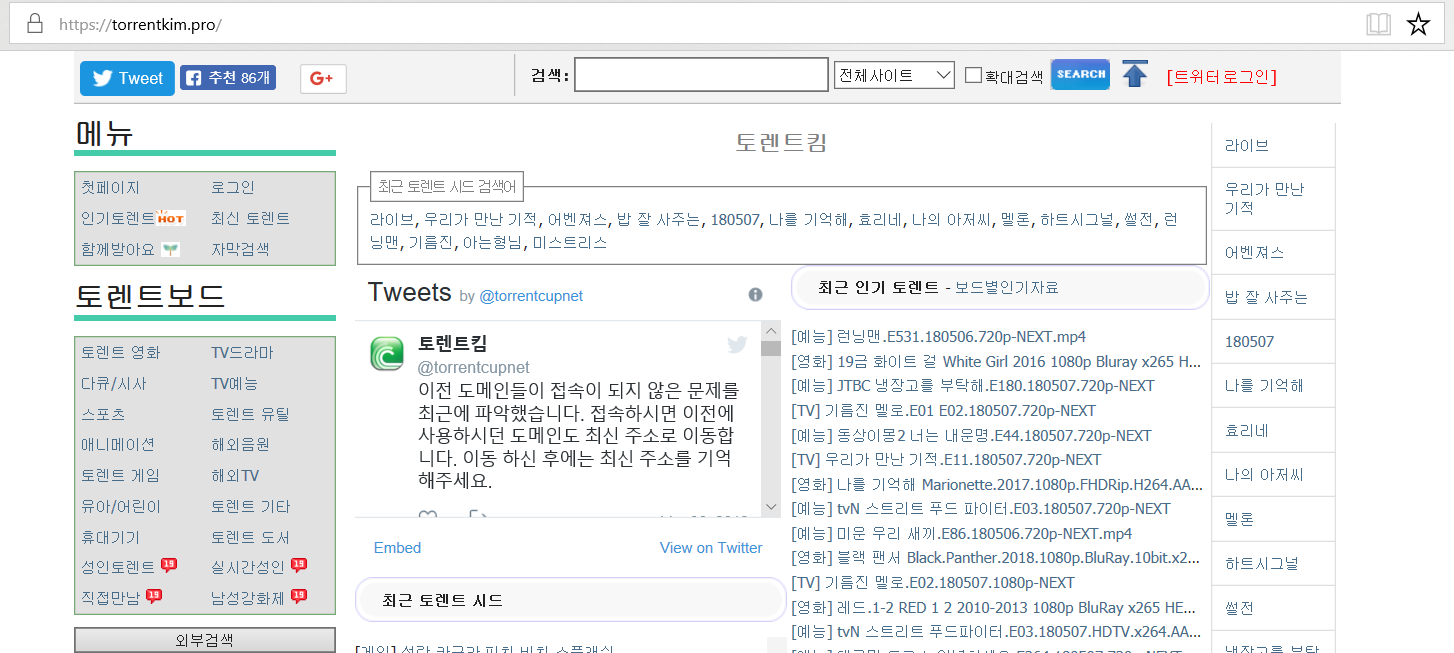Open 최신 토렌트 menu item
The image size is (1454, 653).
tap(250, 218)
